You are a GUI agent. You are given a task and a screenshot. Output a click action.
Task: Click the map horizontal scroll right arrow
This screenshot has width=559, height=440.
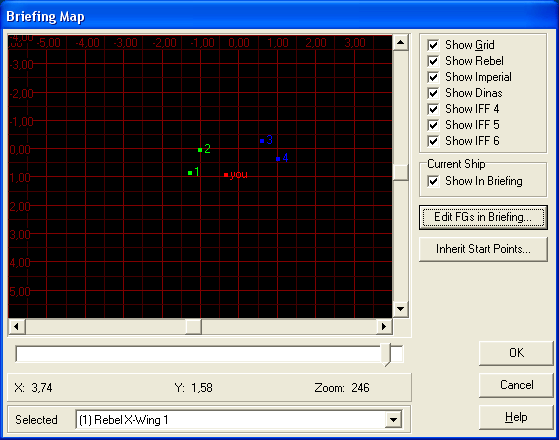[384, 327]
